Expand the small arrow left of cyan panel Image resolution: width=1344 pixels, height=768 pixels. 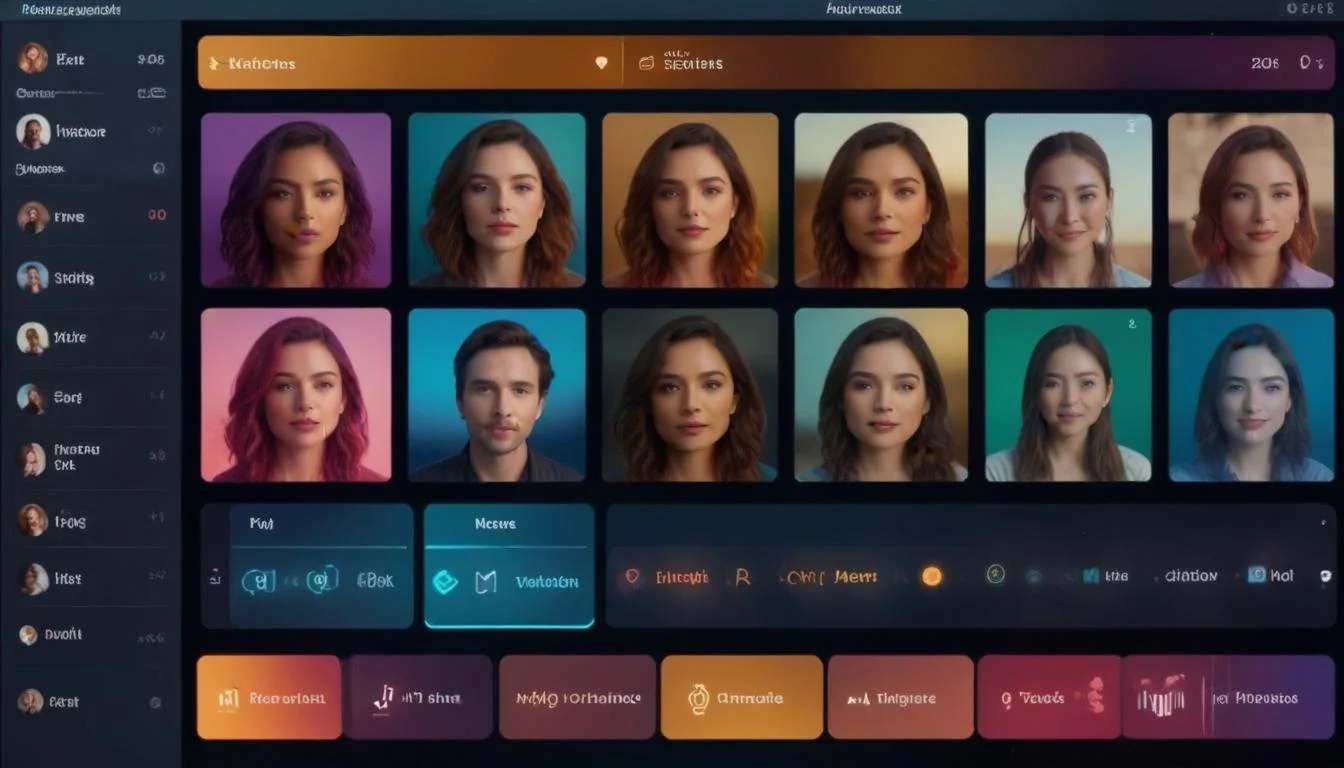[x=214, y=577]
